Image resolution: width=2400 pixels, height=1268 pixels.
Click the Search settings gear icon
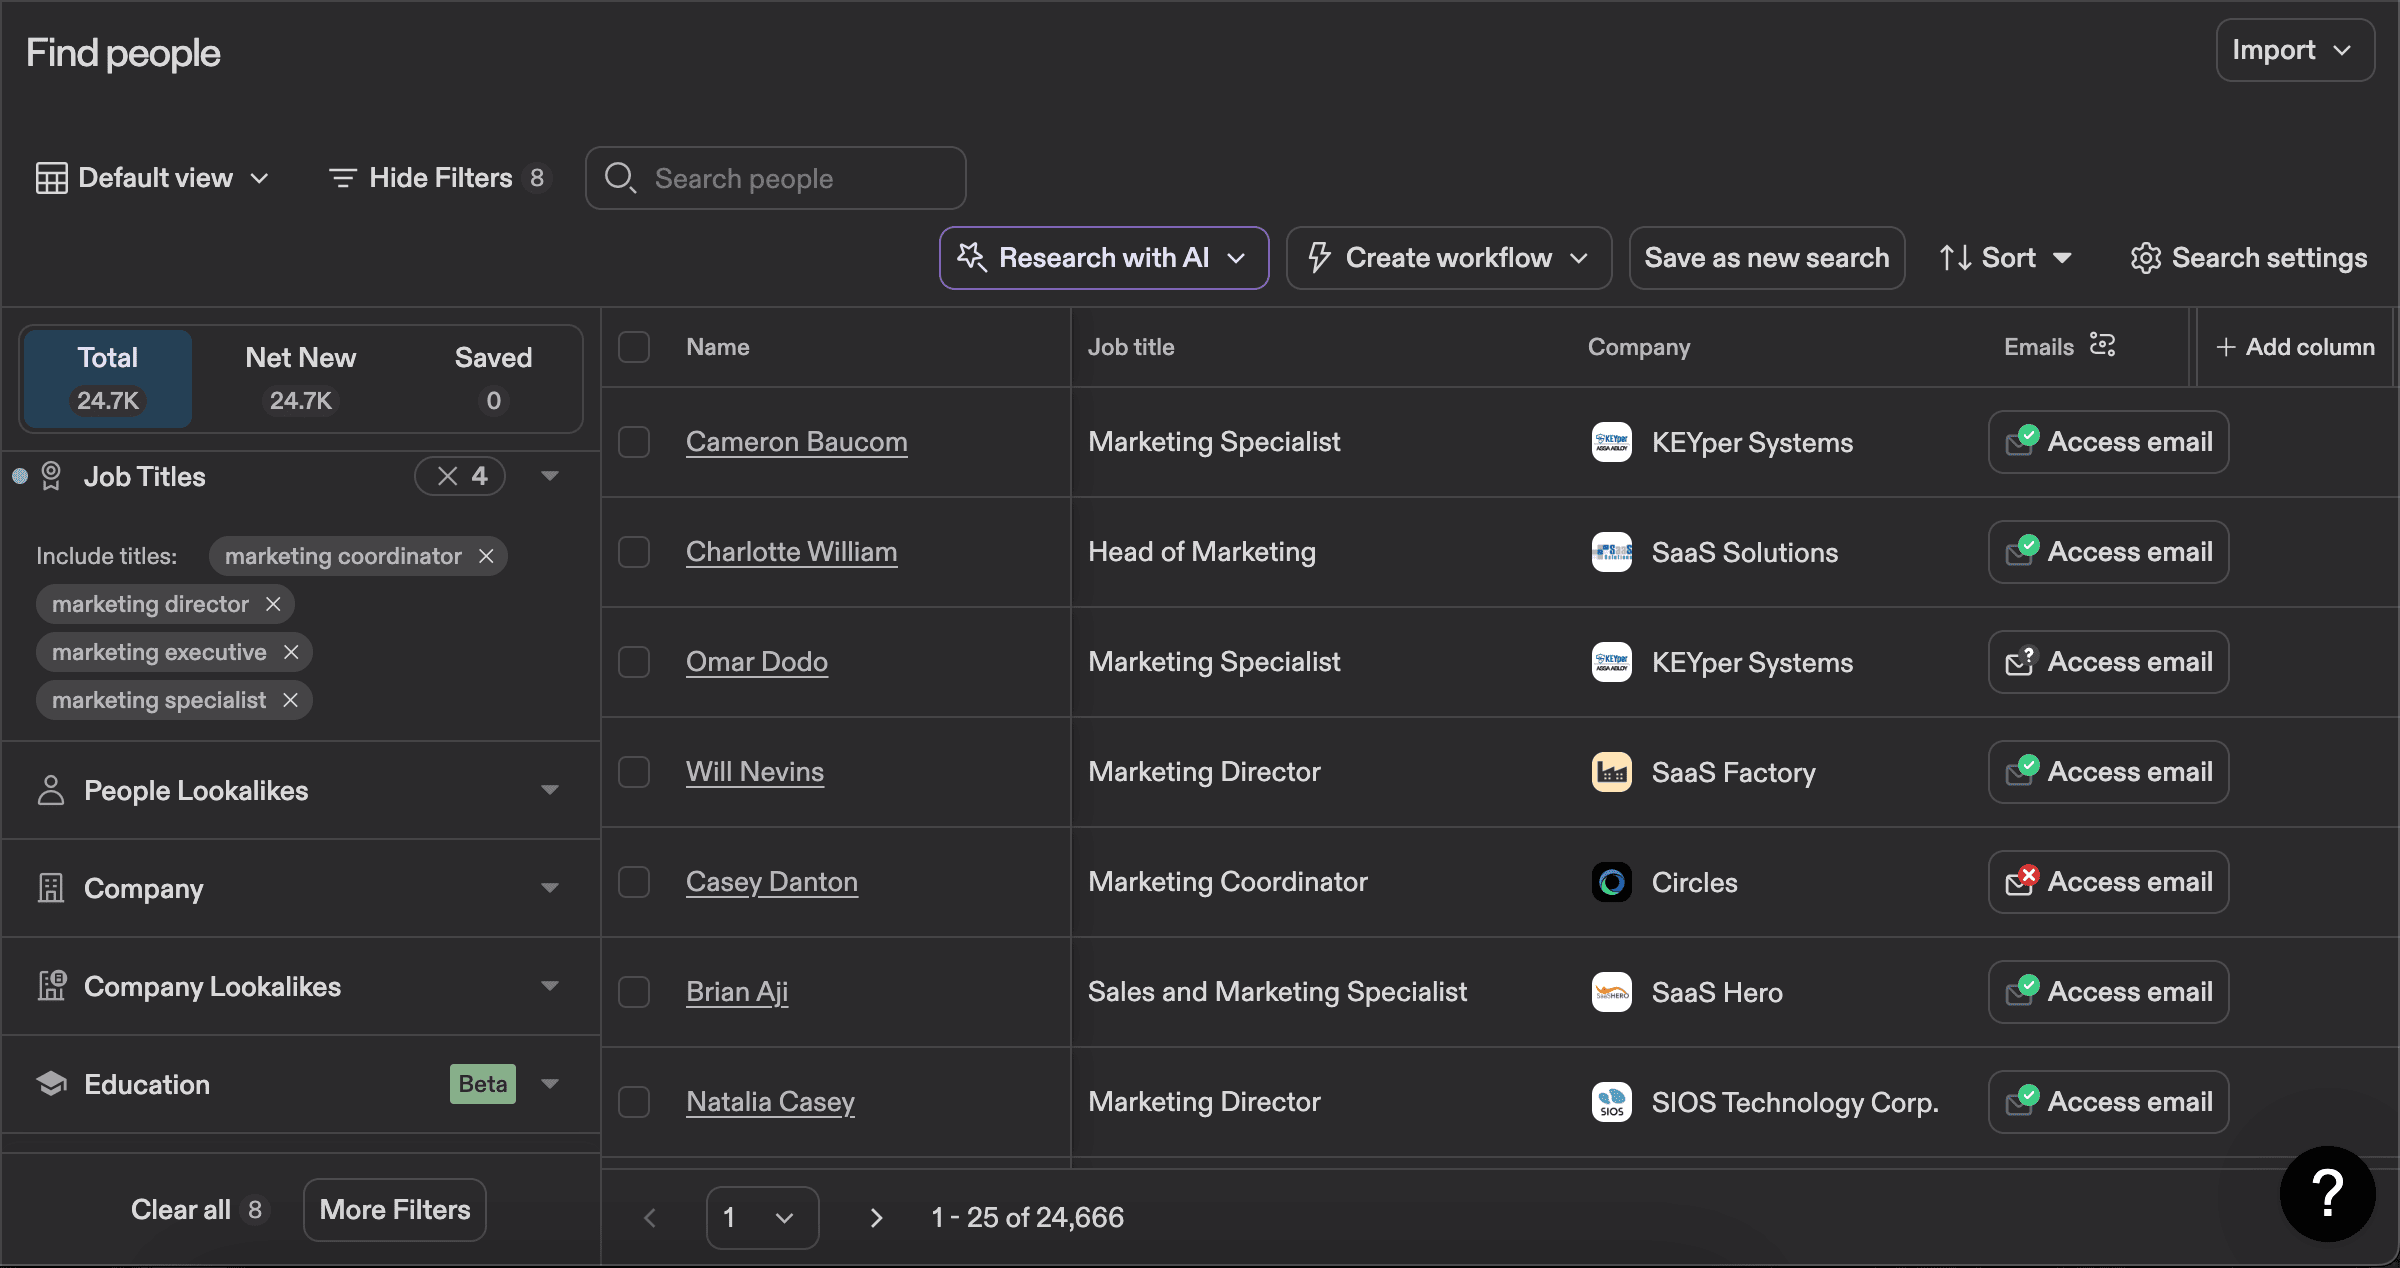[2145, 257]
